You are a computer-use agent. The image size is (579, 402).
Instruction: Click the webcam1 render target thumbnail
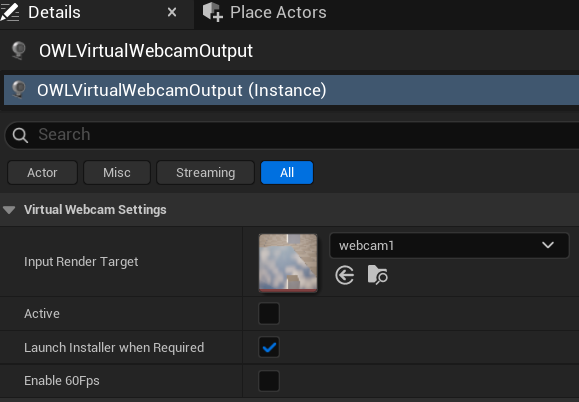click(x=288, y=262)
